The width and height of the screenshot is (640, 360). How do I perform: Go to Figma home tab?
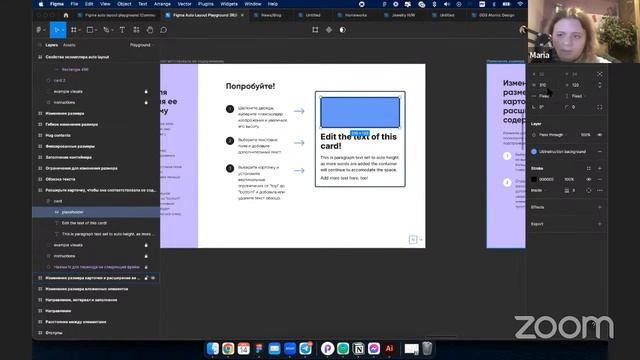click(66, 15)
